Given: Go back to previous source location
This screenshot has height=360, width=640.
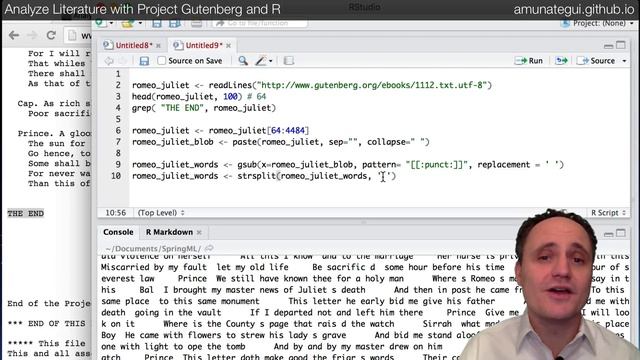Looking at the screenshot, I should pyautogui.click(x=109, y=61).
